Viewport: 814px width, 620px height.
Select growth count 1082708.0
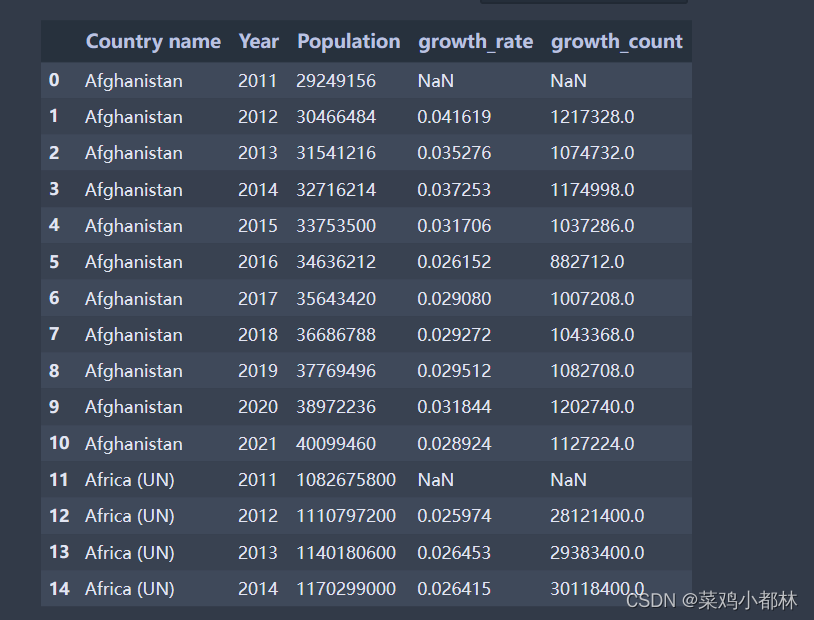[x=592, y=371]
